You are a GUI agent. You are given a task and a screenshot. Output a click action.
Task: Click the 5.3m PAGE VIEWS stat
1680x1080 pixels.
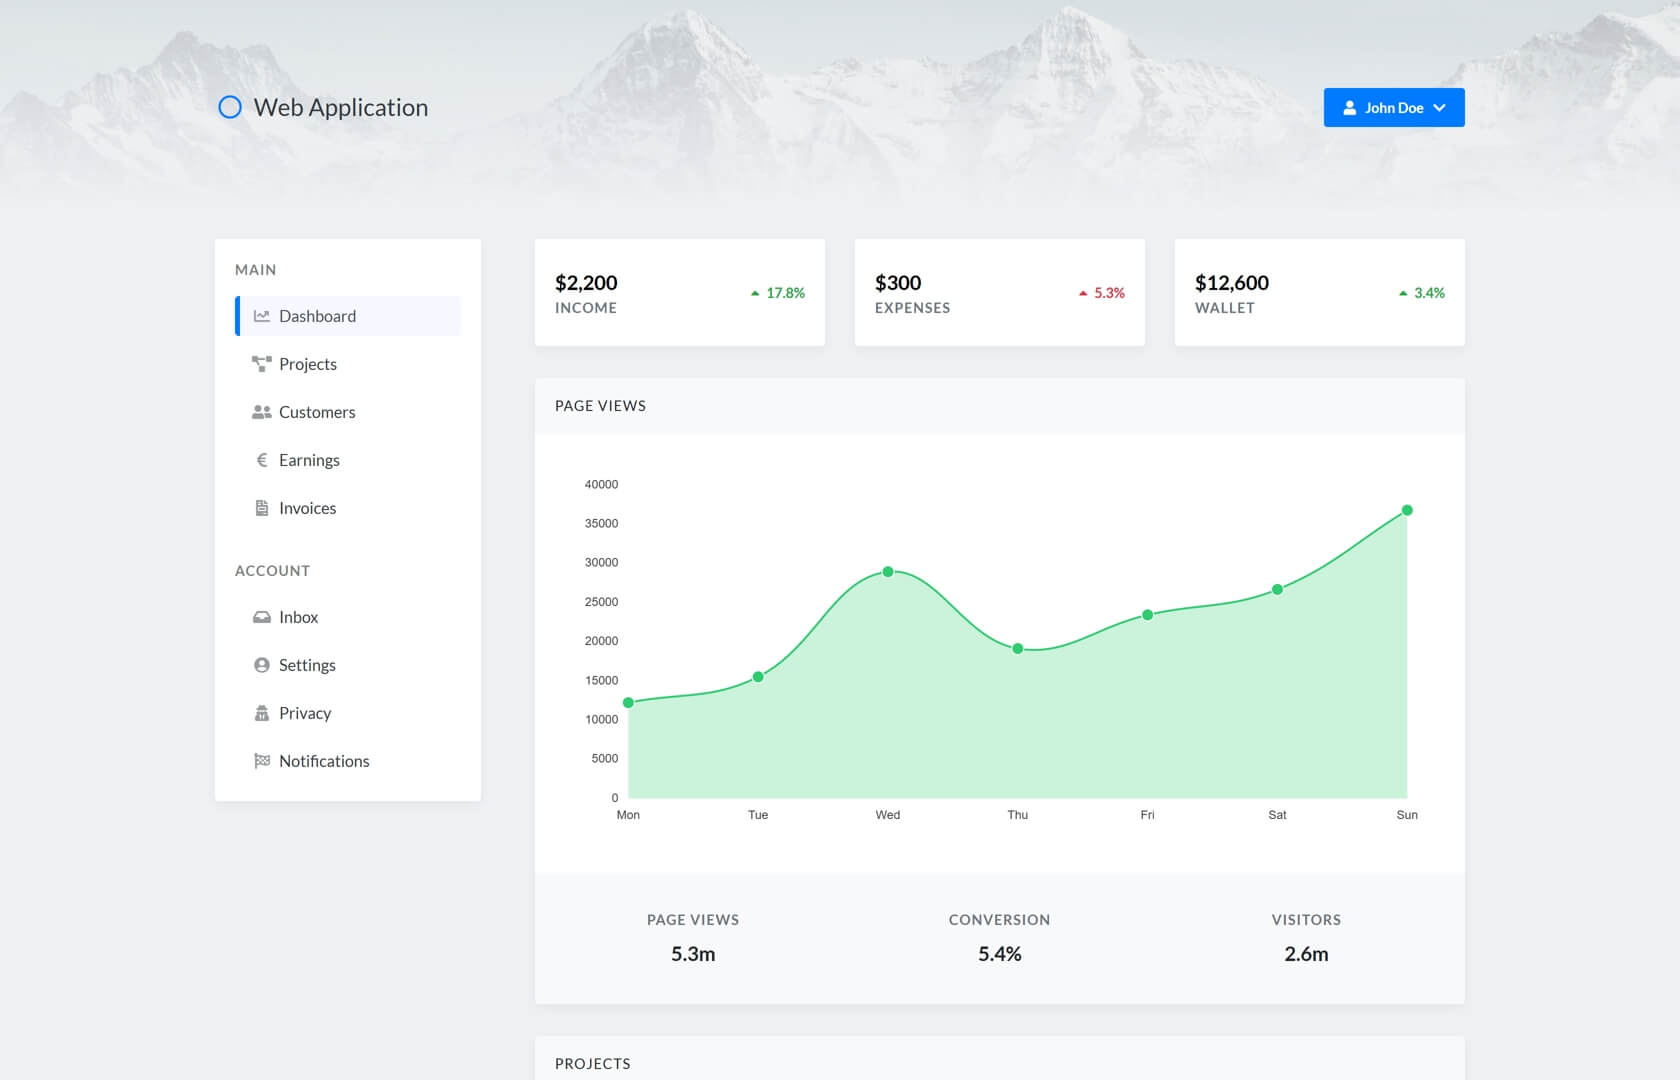click(693, 953)
